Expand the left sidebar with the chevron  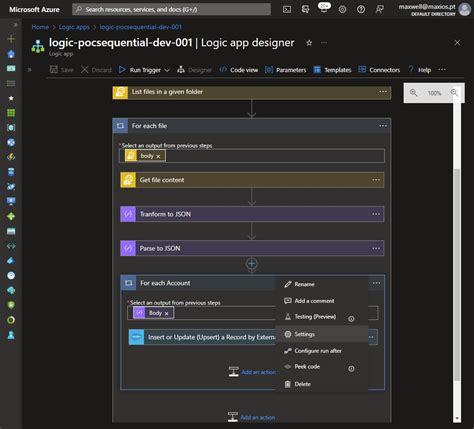(x=15, y=25)
